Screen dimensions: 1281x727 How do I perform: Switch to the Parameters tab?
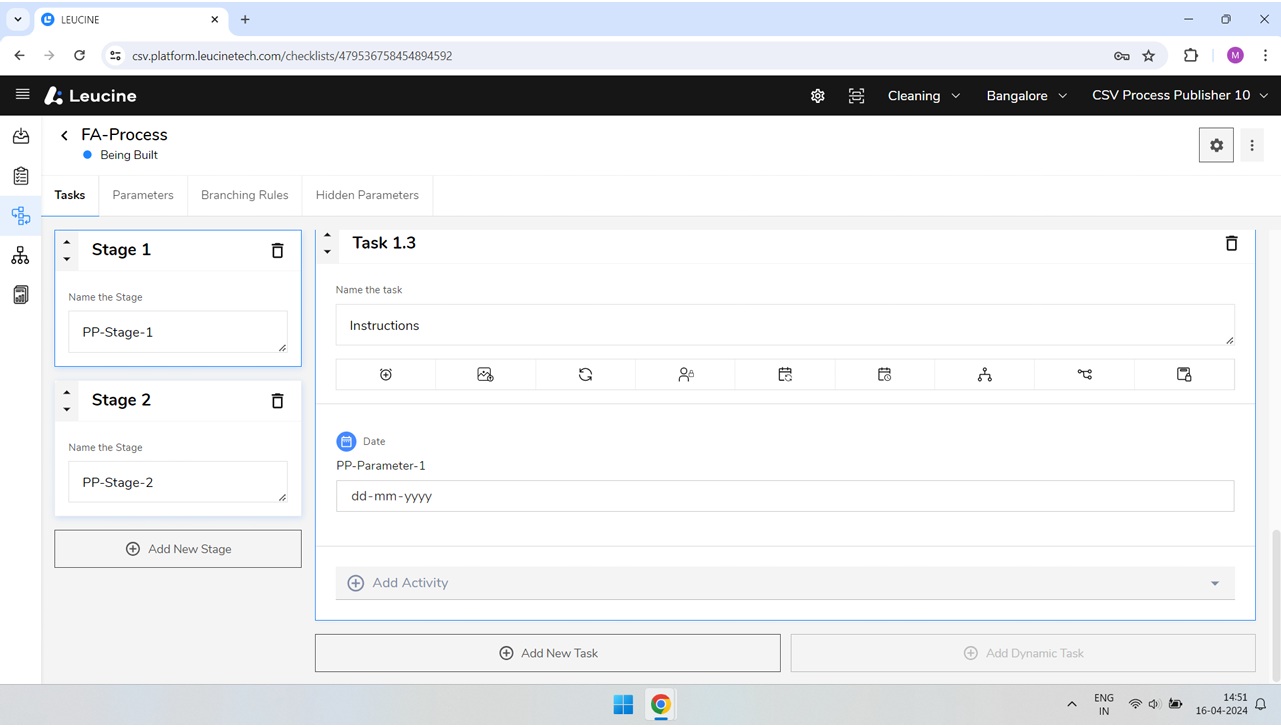tap(143, 195)
